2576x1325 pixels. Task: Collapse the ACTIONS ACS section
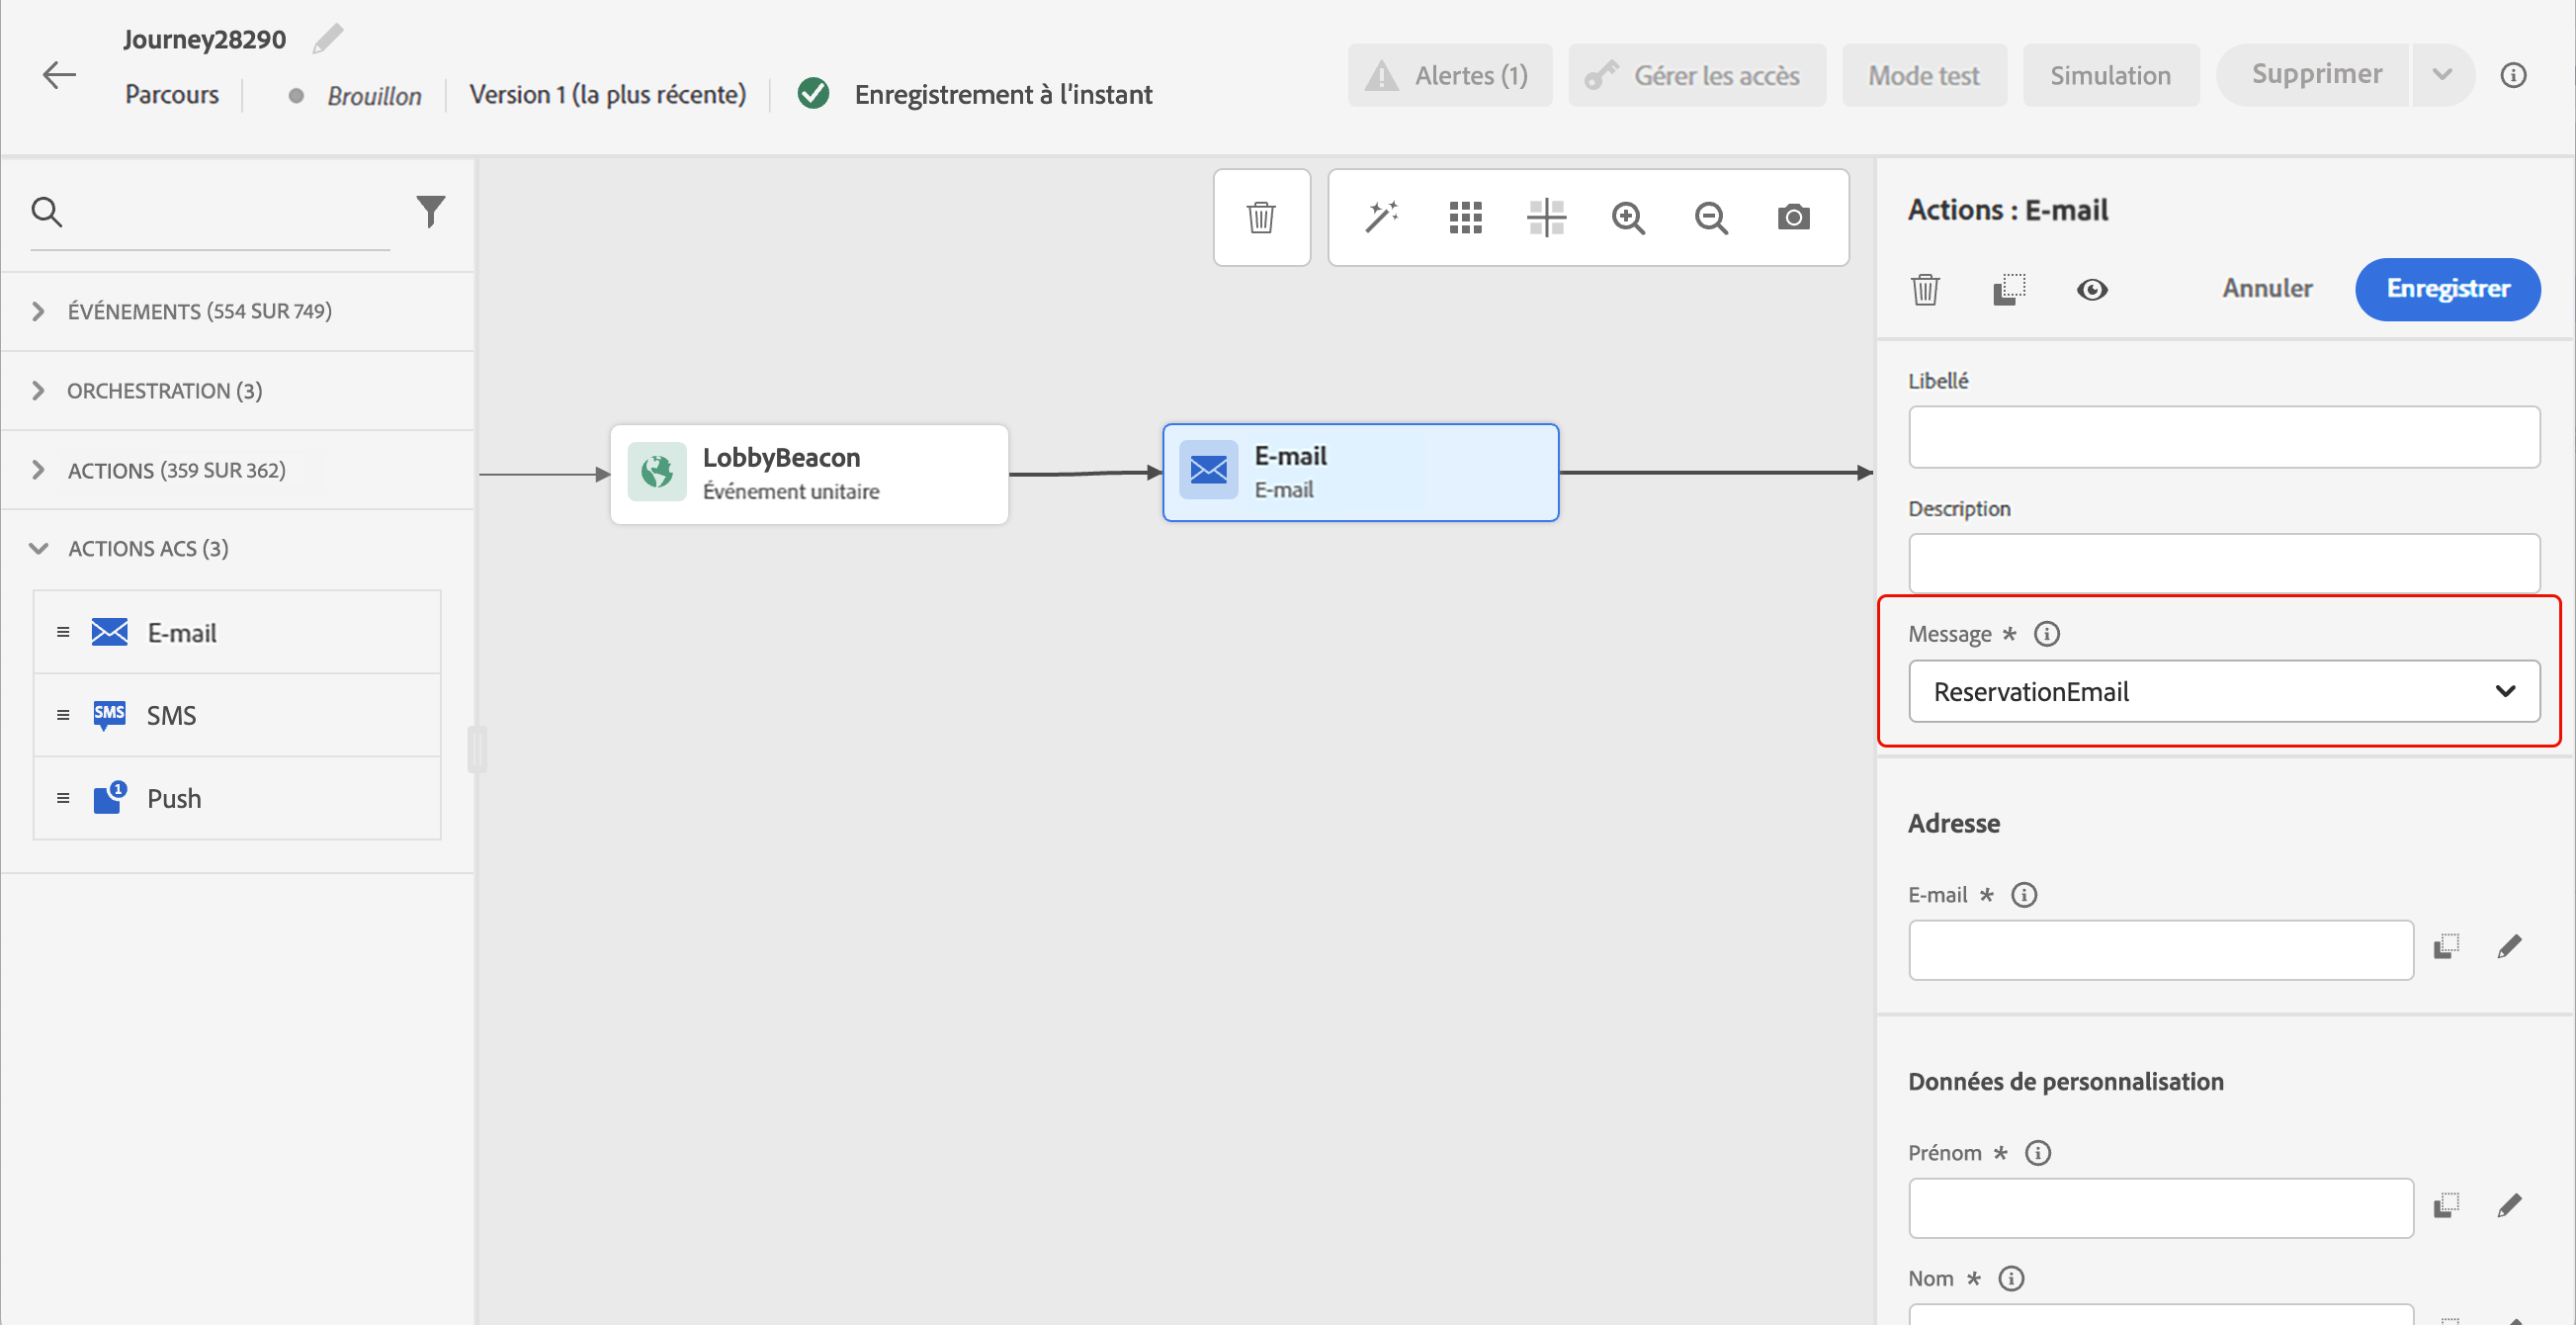pyautogui.click(x=38, y=548)
